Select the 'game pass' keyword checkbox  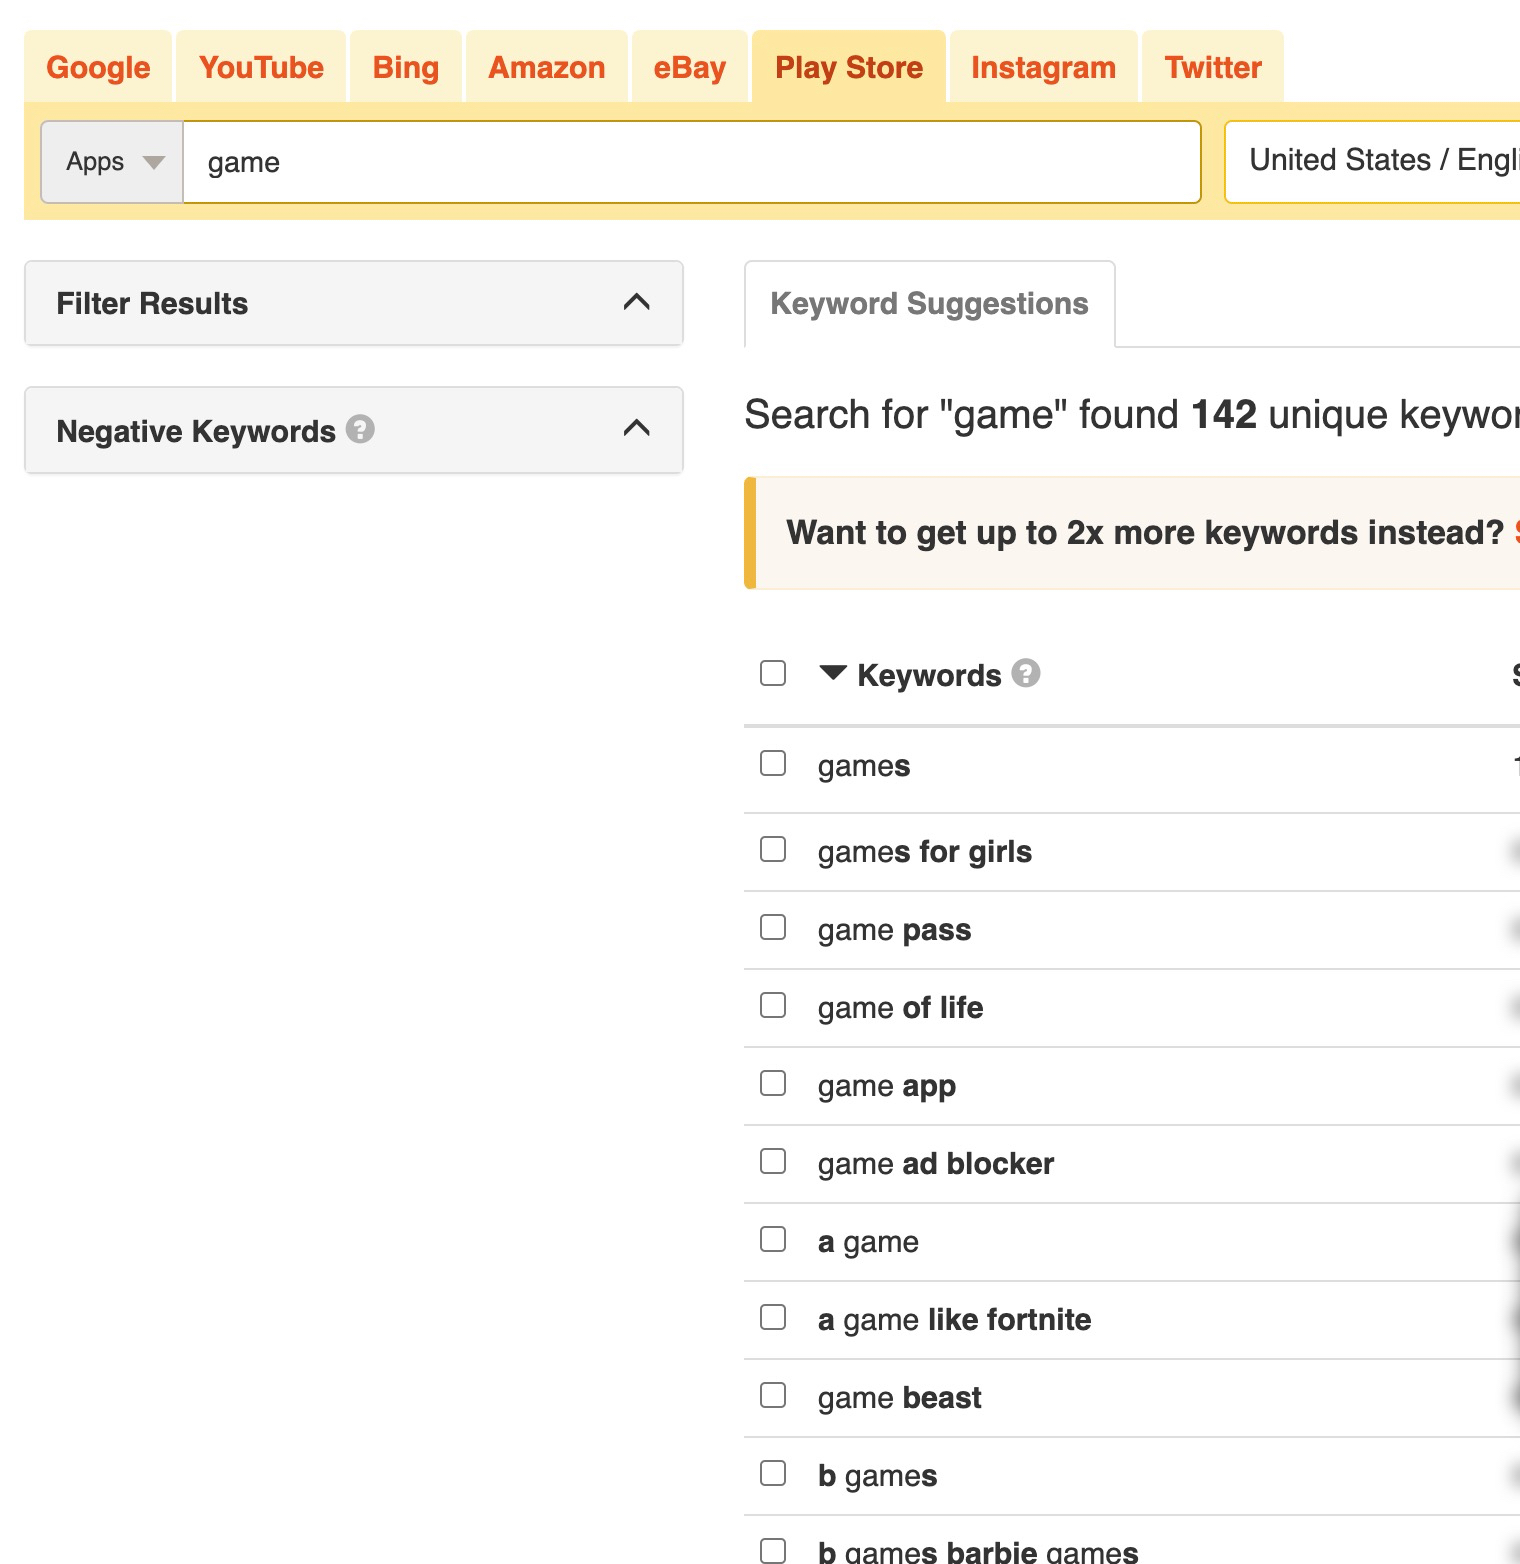pyautogui.click(x=773, y=928)
